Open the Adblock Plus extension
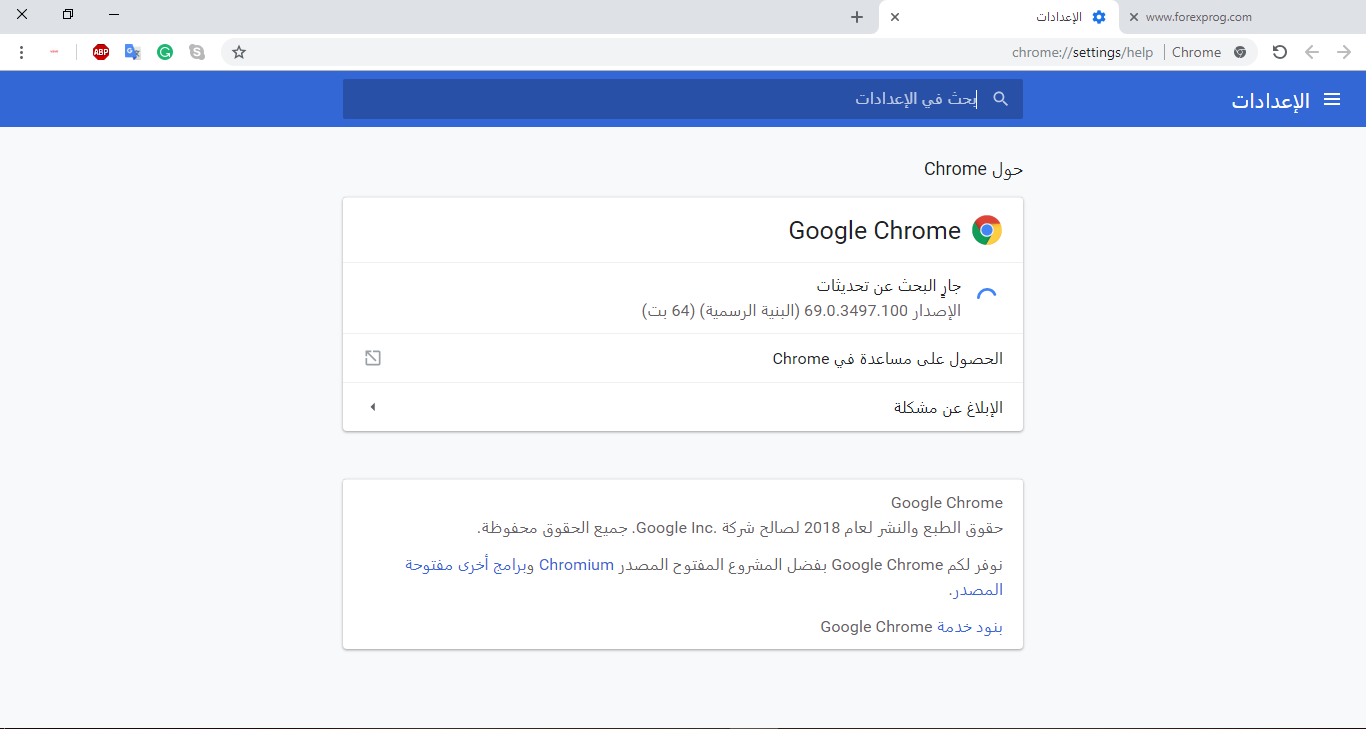 click(x=101, y=52)
